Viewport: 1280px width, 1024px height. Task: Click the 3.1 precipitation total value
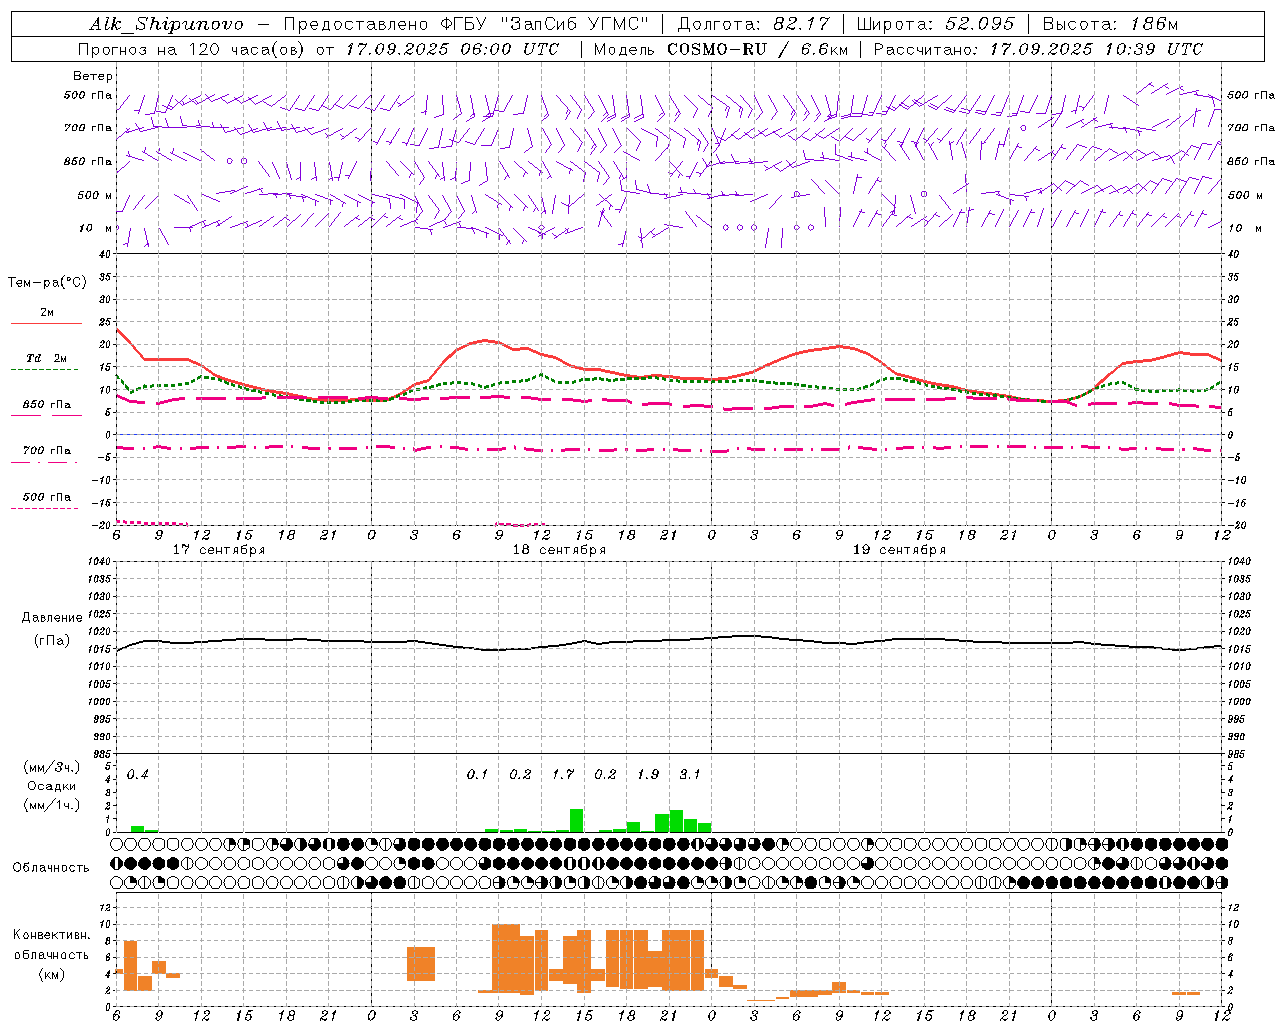(x=690, y=774)
